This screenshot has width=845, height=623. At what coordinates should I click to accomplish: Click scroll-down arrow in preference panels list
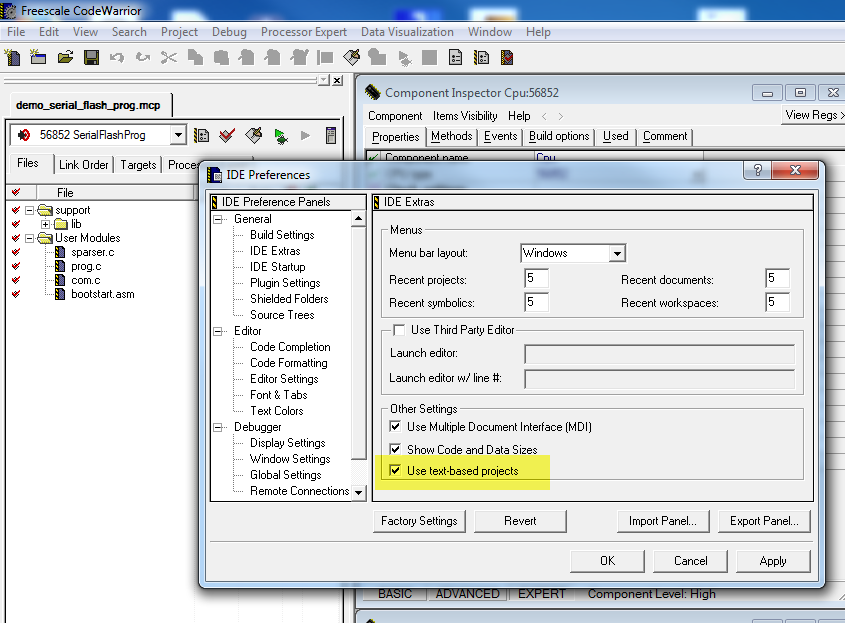(358, 492)
